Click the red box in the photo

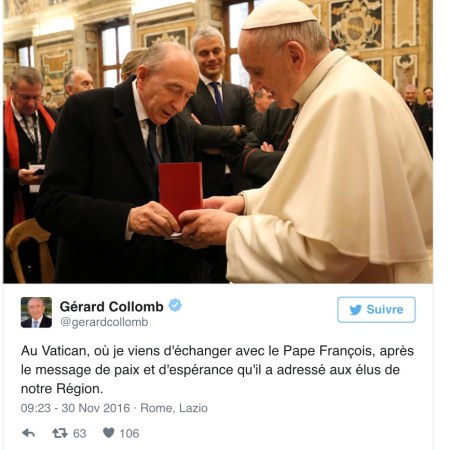[x=181, y=189]
